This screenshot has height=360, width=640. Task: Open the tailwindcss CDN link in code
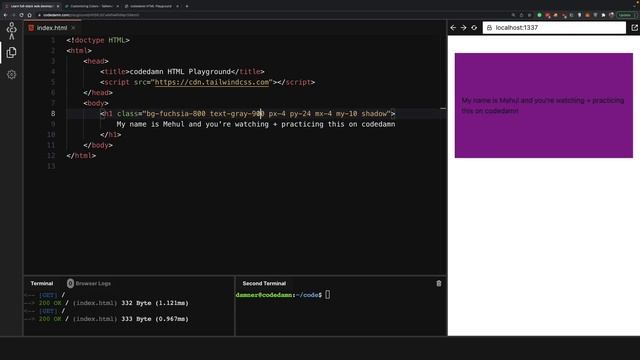click(212, 82)
